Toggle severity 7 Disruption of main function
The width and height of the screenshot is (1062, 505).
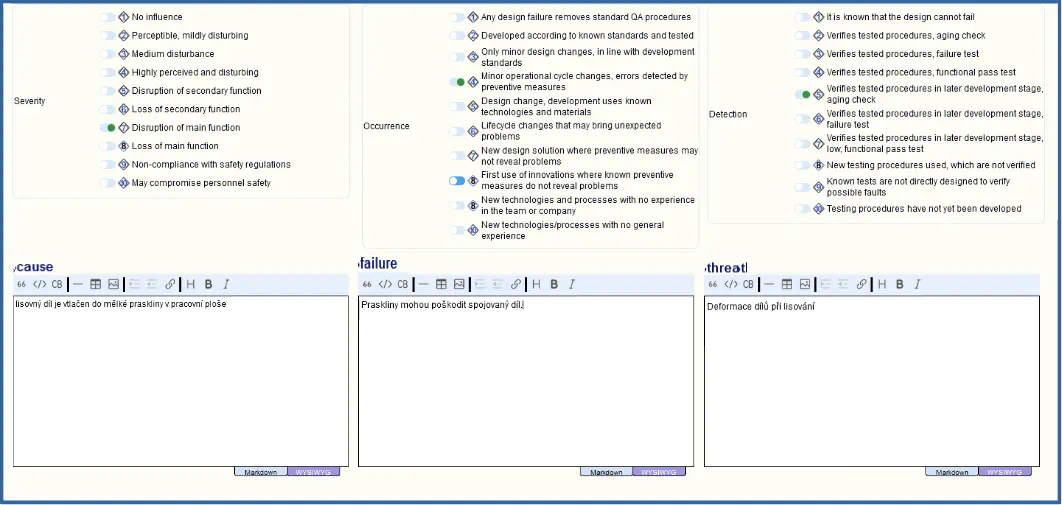(x=108, y=127)
